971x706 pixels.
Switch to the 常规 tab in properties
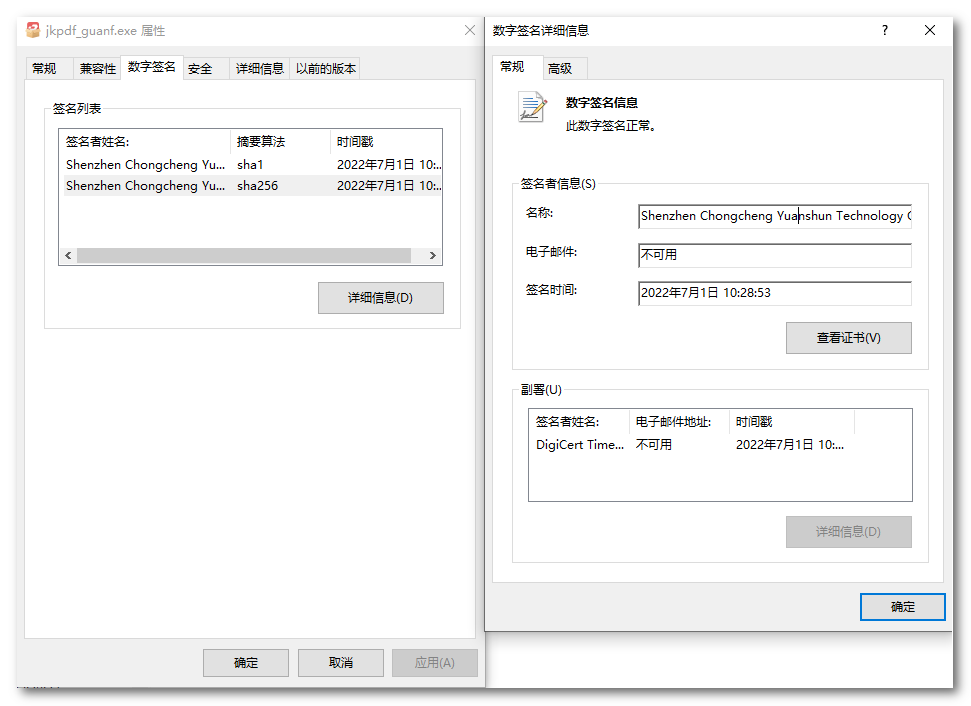click(x=44, y=69)
